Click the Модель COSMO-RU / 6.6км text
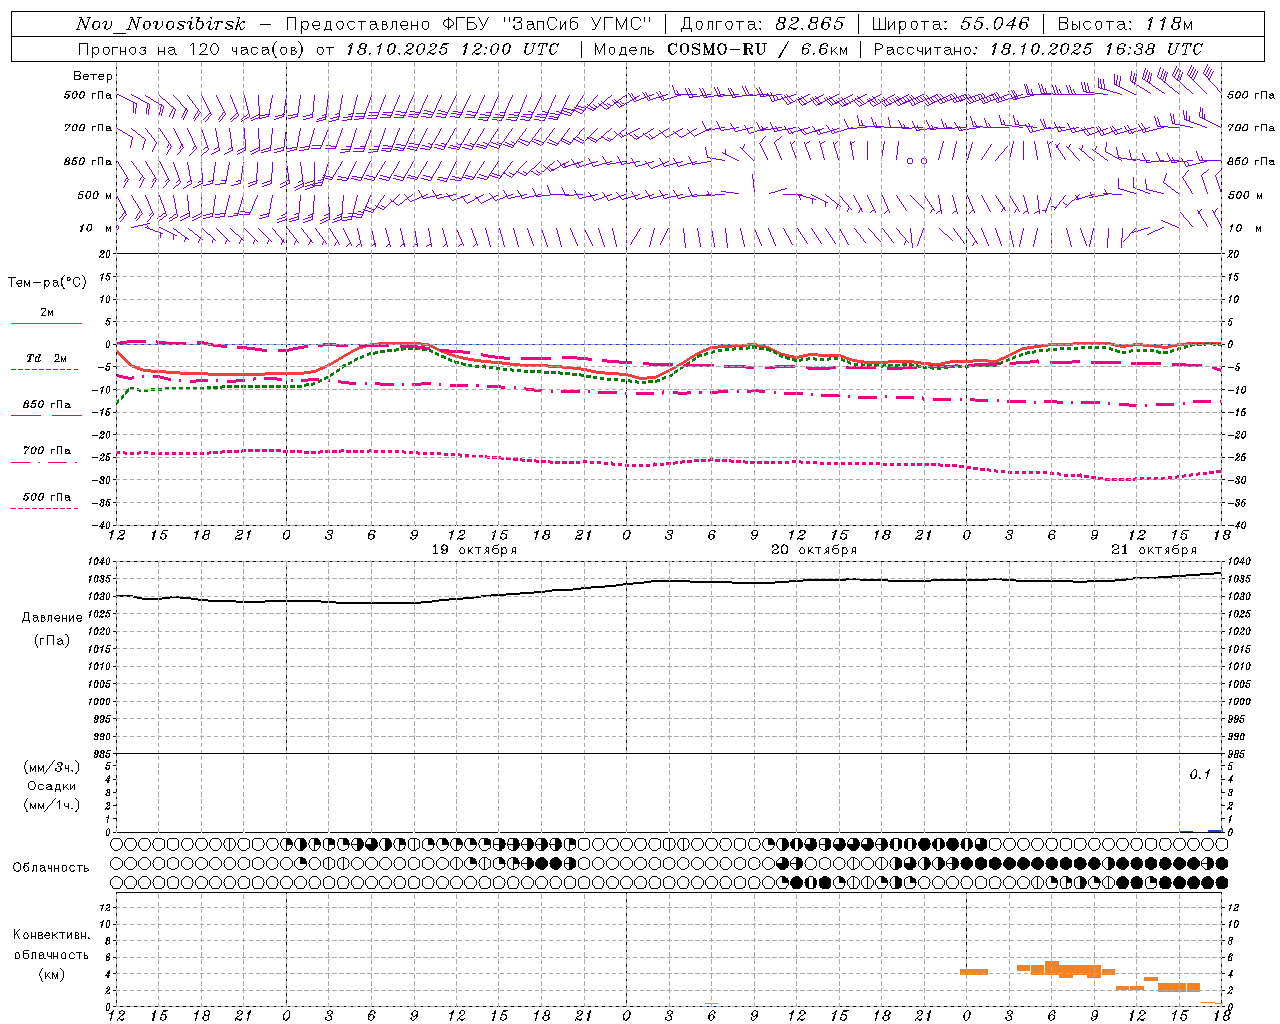 [721, 49]
